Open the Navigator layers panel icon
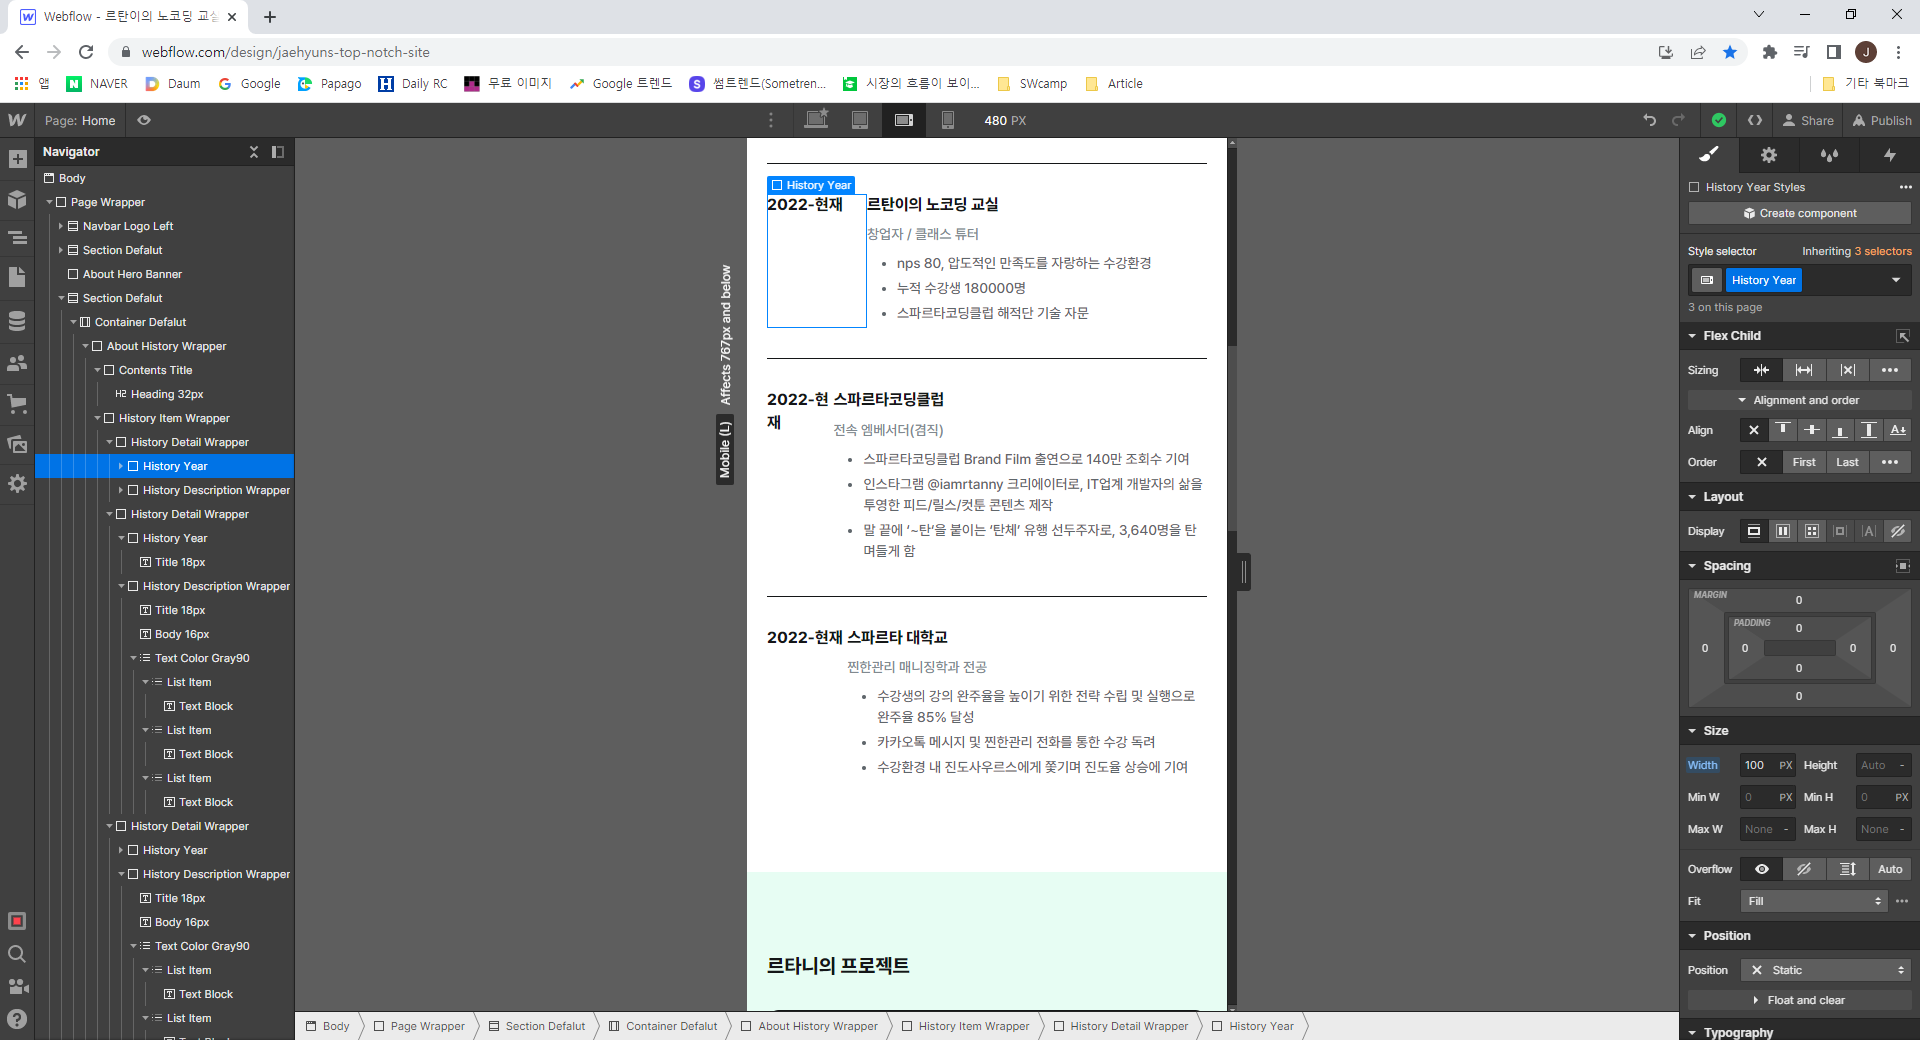This screenshot has height=1040, width=1920. [x=17, y=238]
